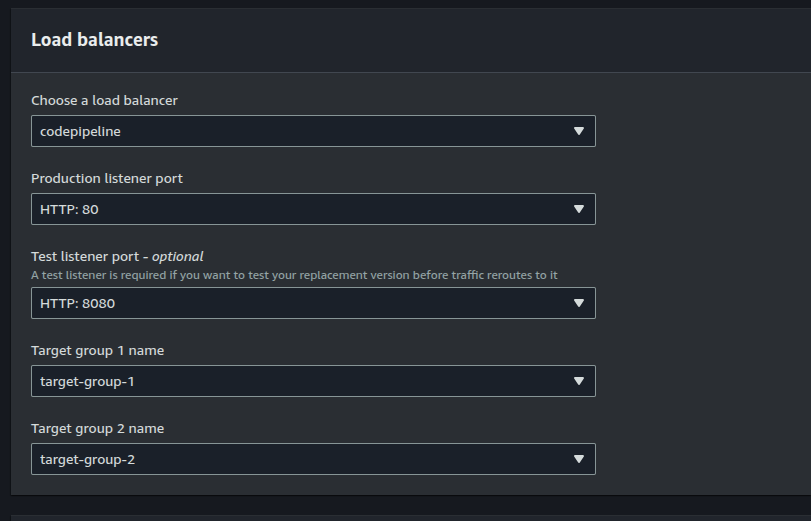
Task: Click the Target group 1 name label
Action: pos(97,351)
